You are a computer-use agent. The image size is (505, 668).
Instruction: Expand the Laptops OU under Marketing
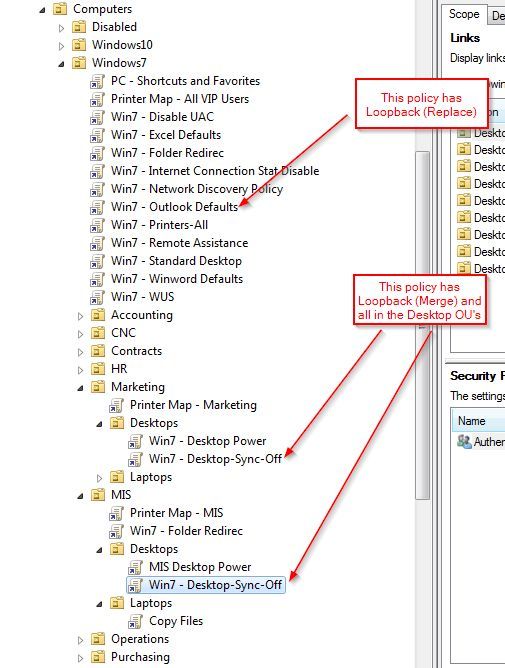tap(99, 478)
